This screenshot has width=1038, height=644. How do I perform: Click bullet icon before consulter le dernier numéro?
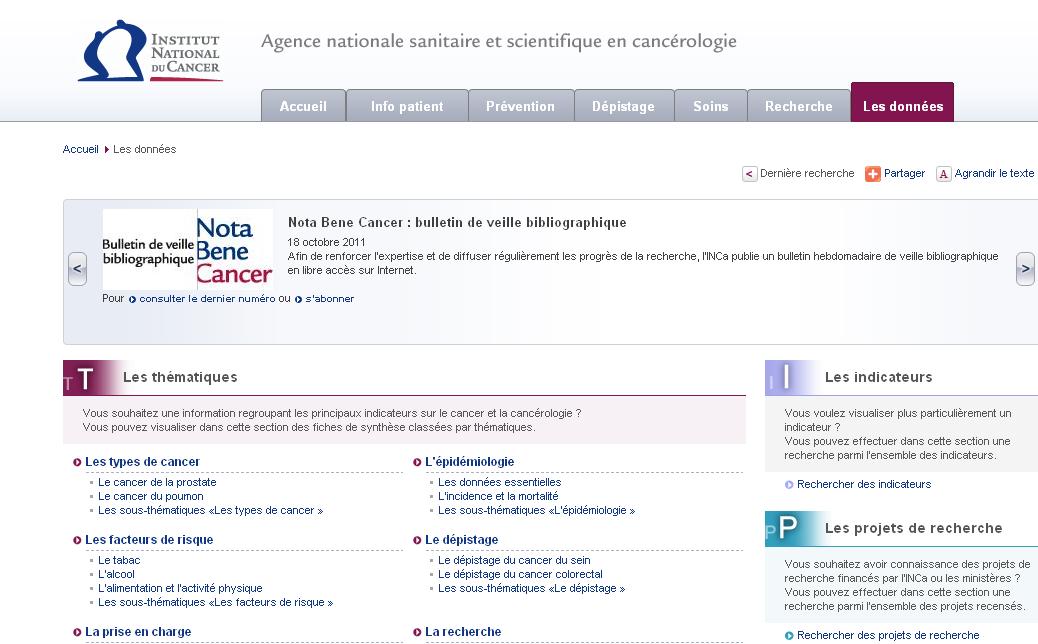[x=132, y=299]
